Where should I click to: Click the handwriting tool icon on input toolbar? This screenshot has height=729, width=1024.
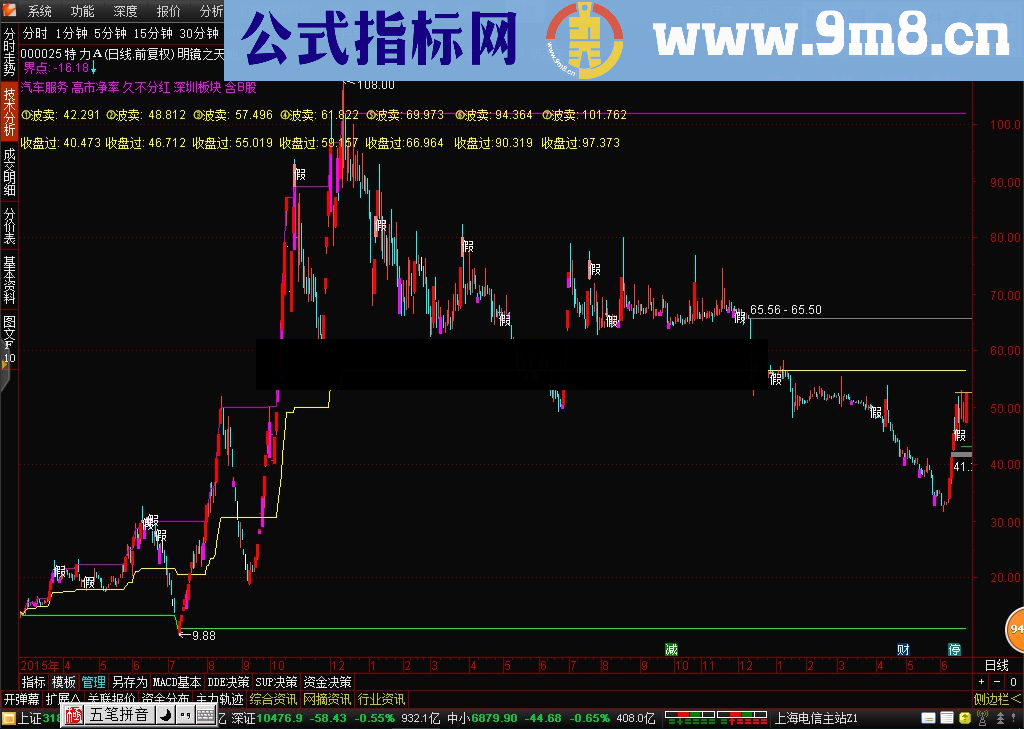coord(165,716)
